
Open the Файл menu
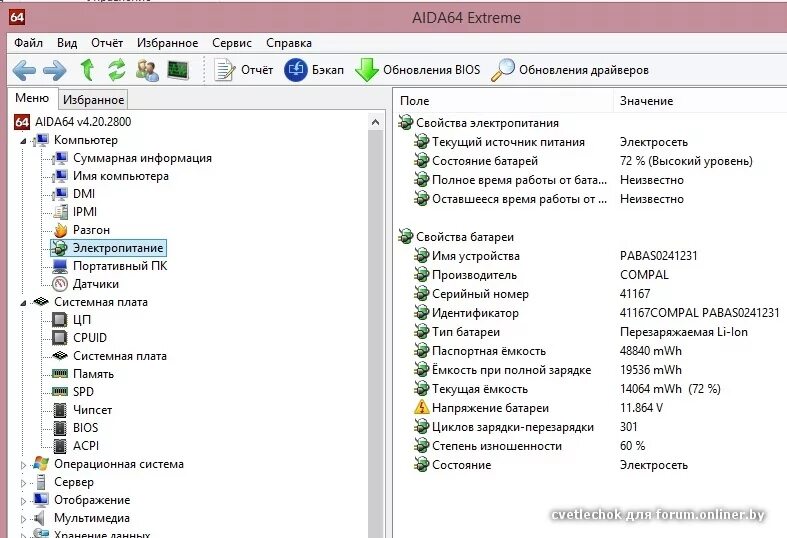click(x=28, y=43)
